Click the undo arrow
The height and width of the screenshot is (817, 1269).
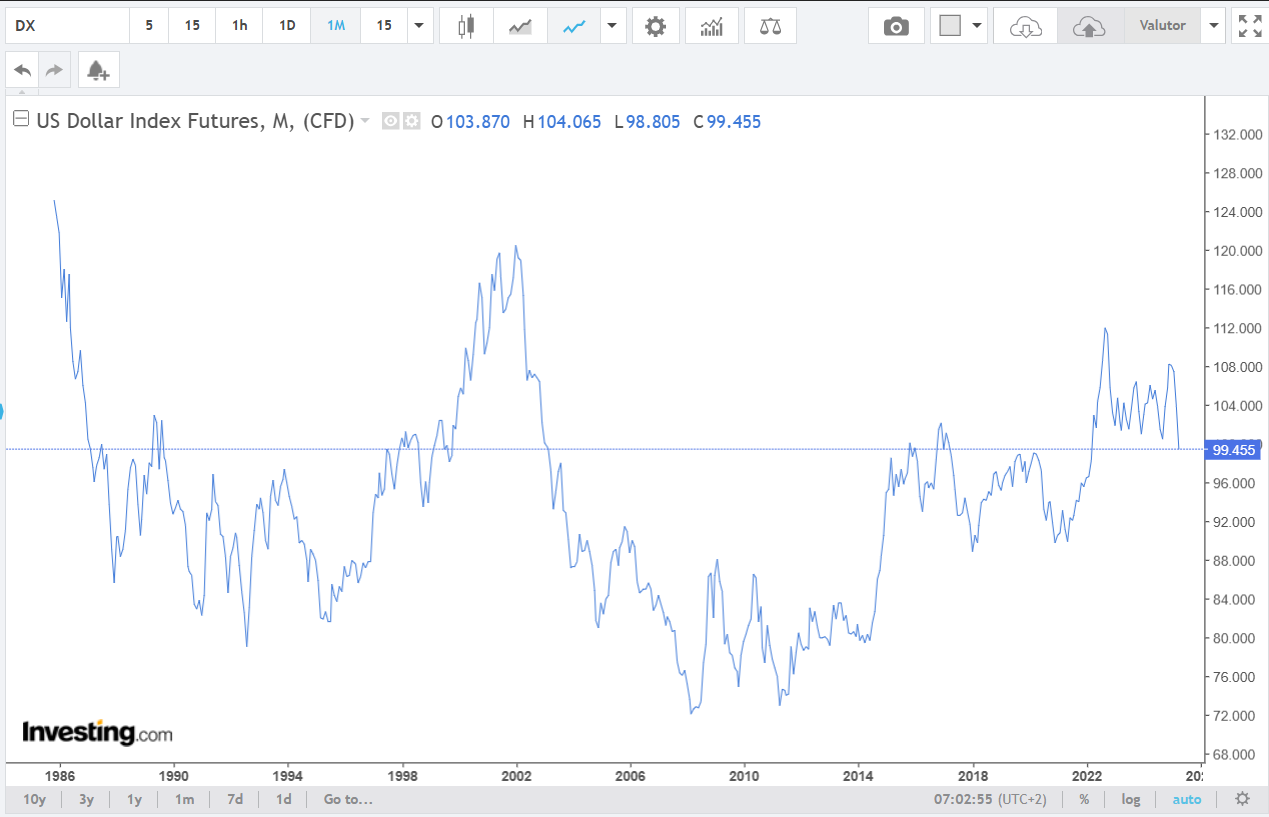tap(23, 70)
